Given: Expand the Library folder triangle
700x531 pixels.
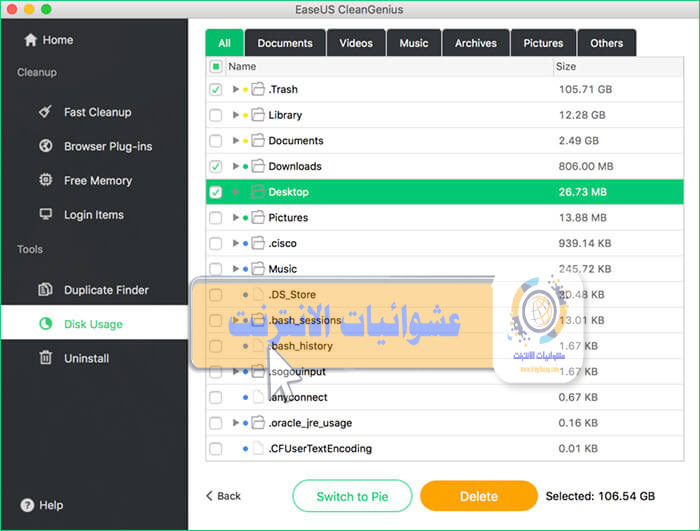Looking at the screenshot, I should 236,115.
